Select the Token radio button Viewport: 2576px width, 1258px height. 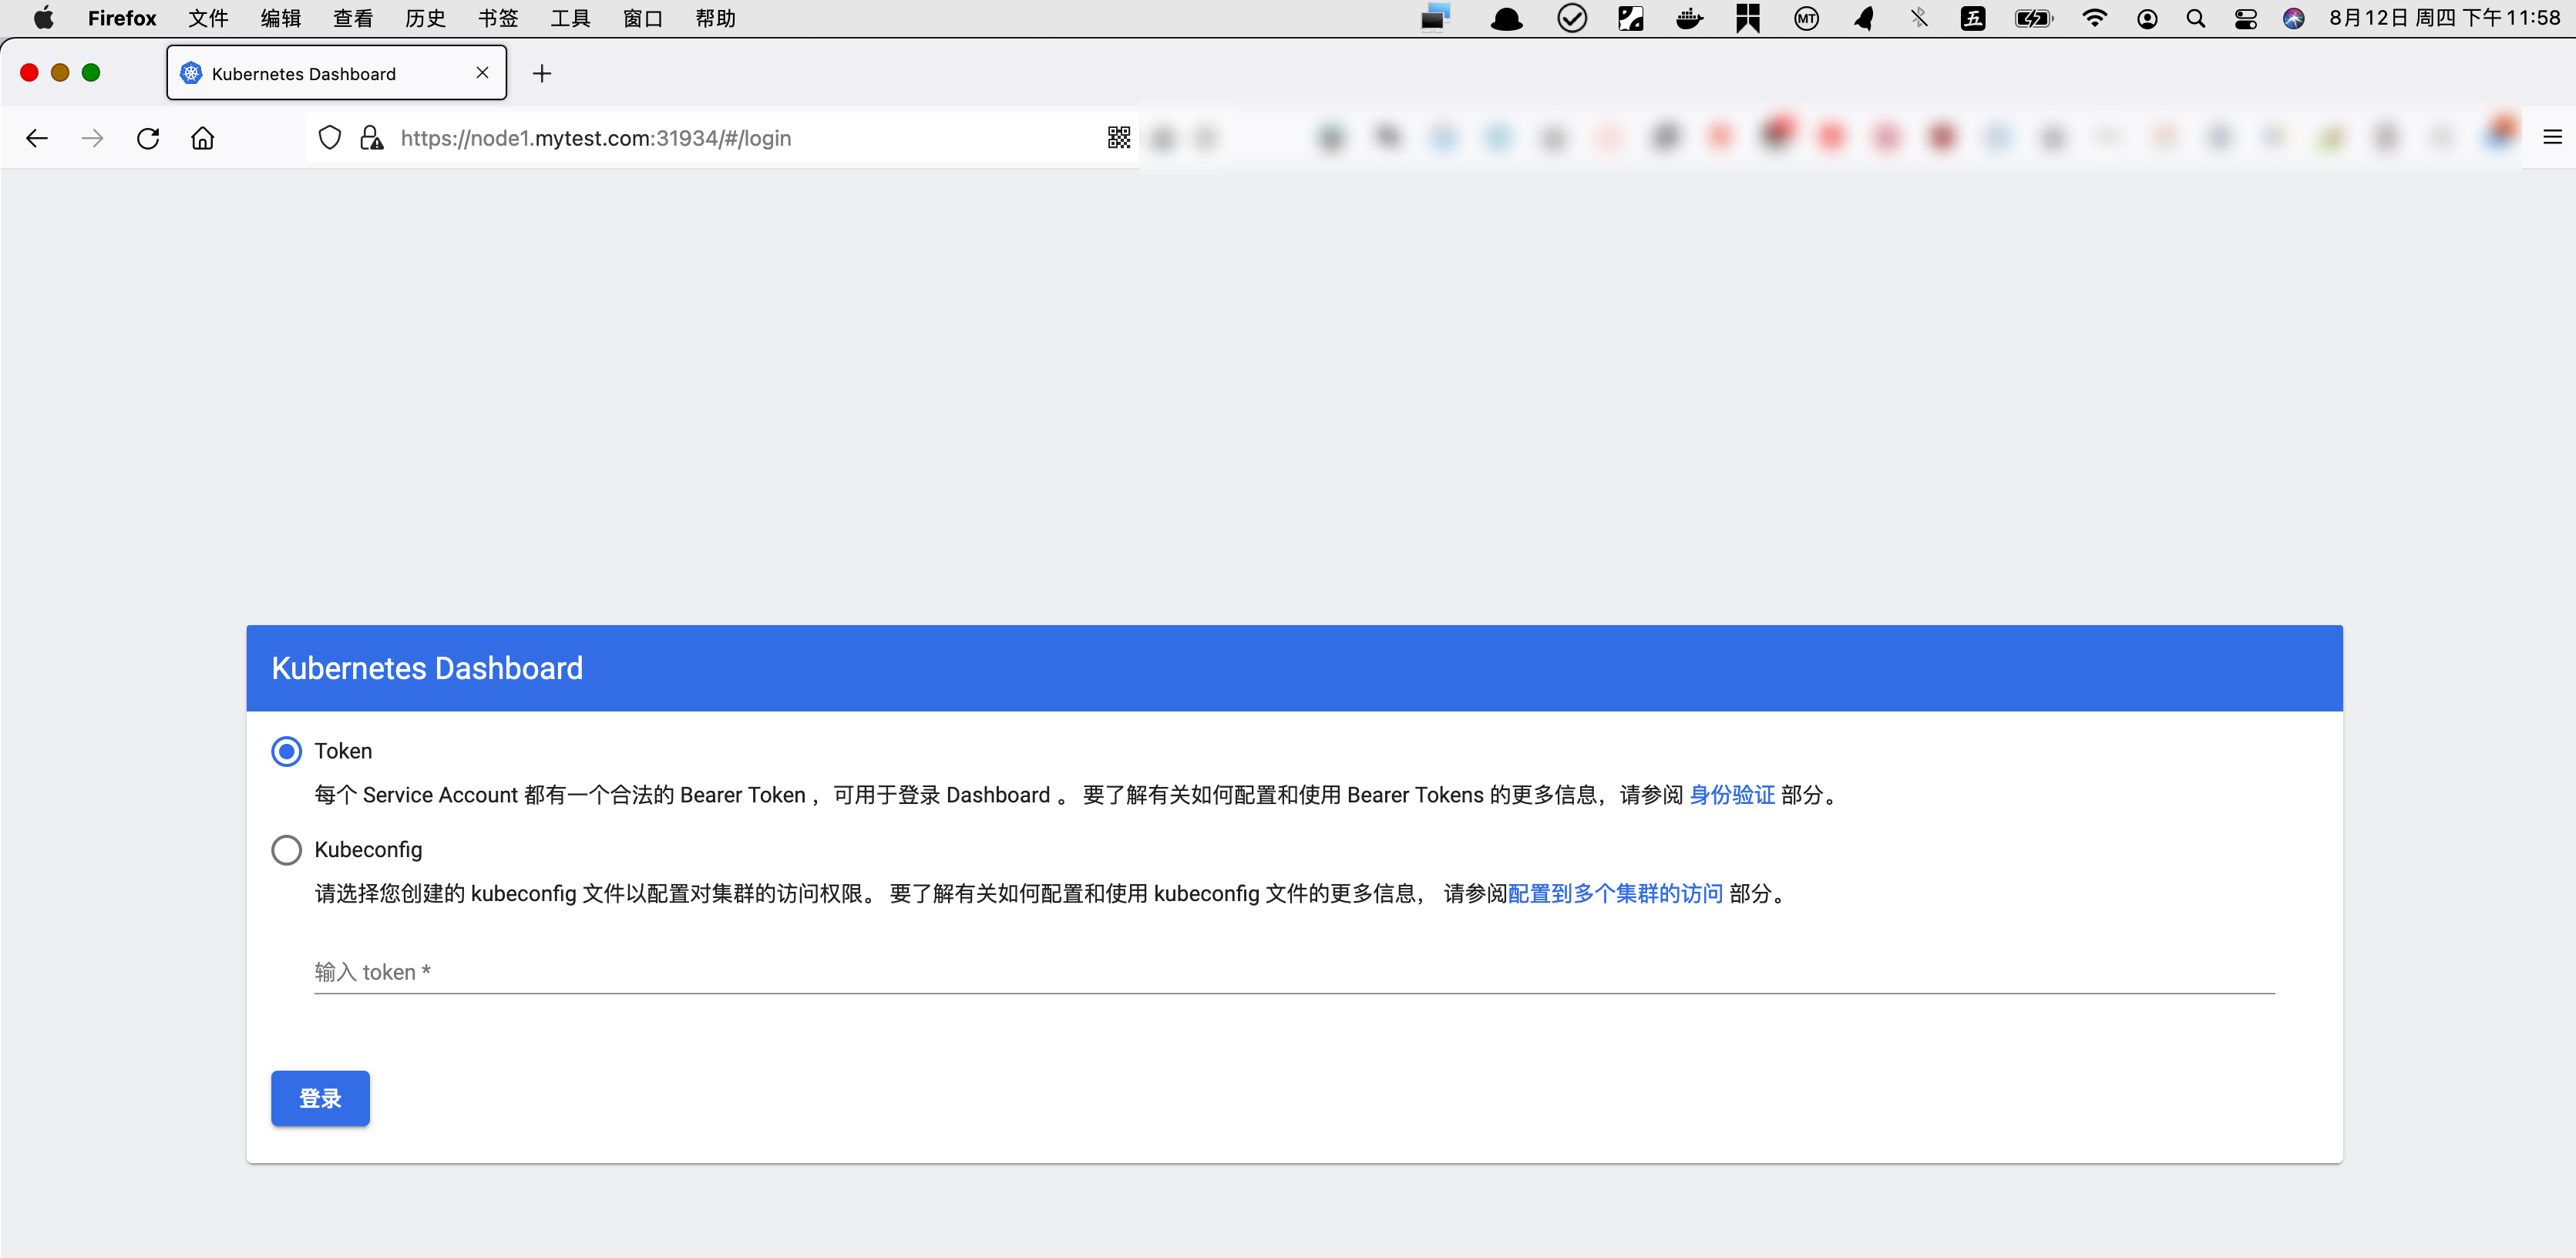click(286, 751)
